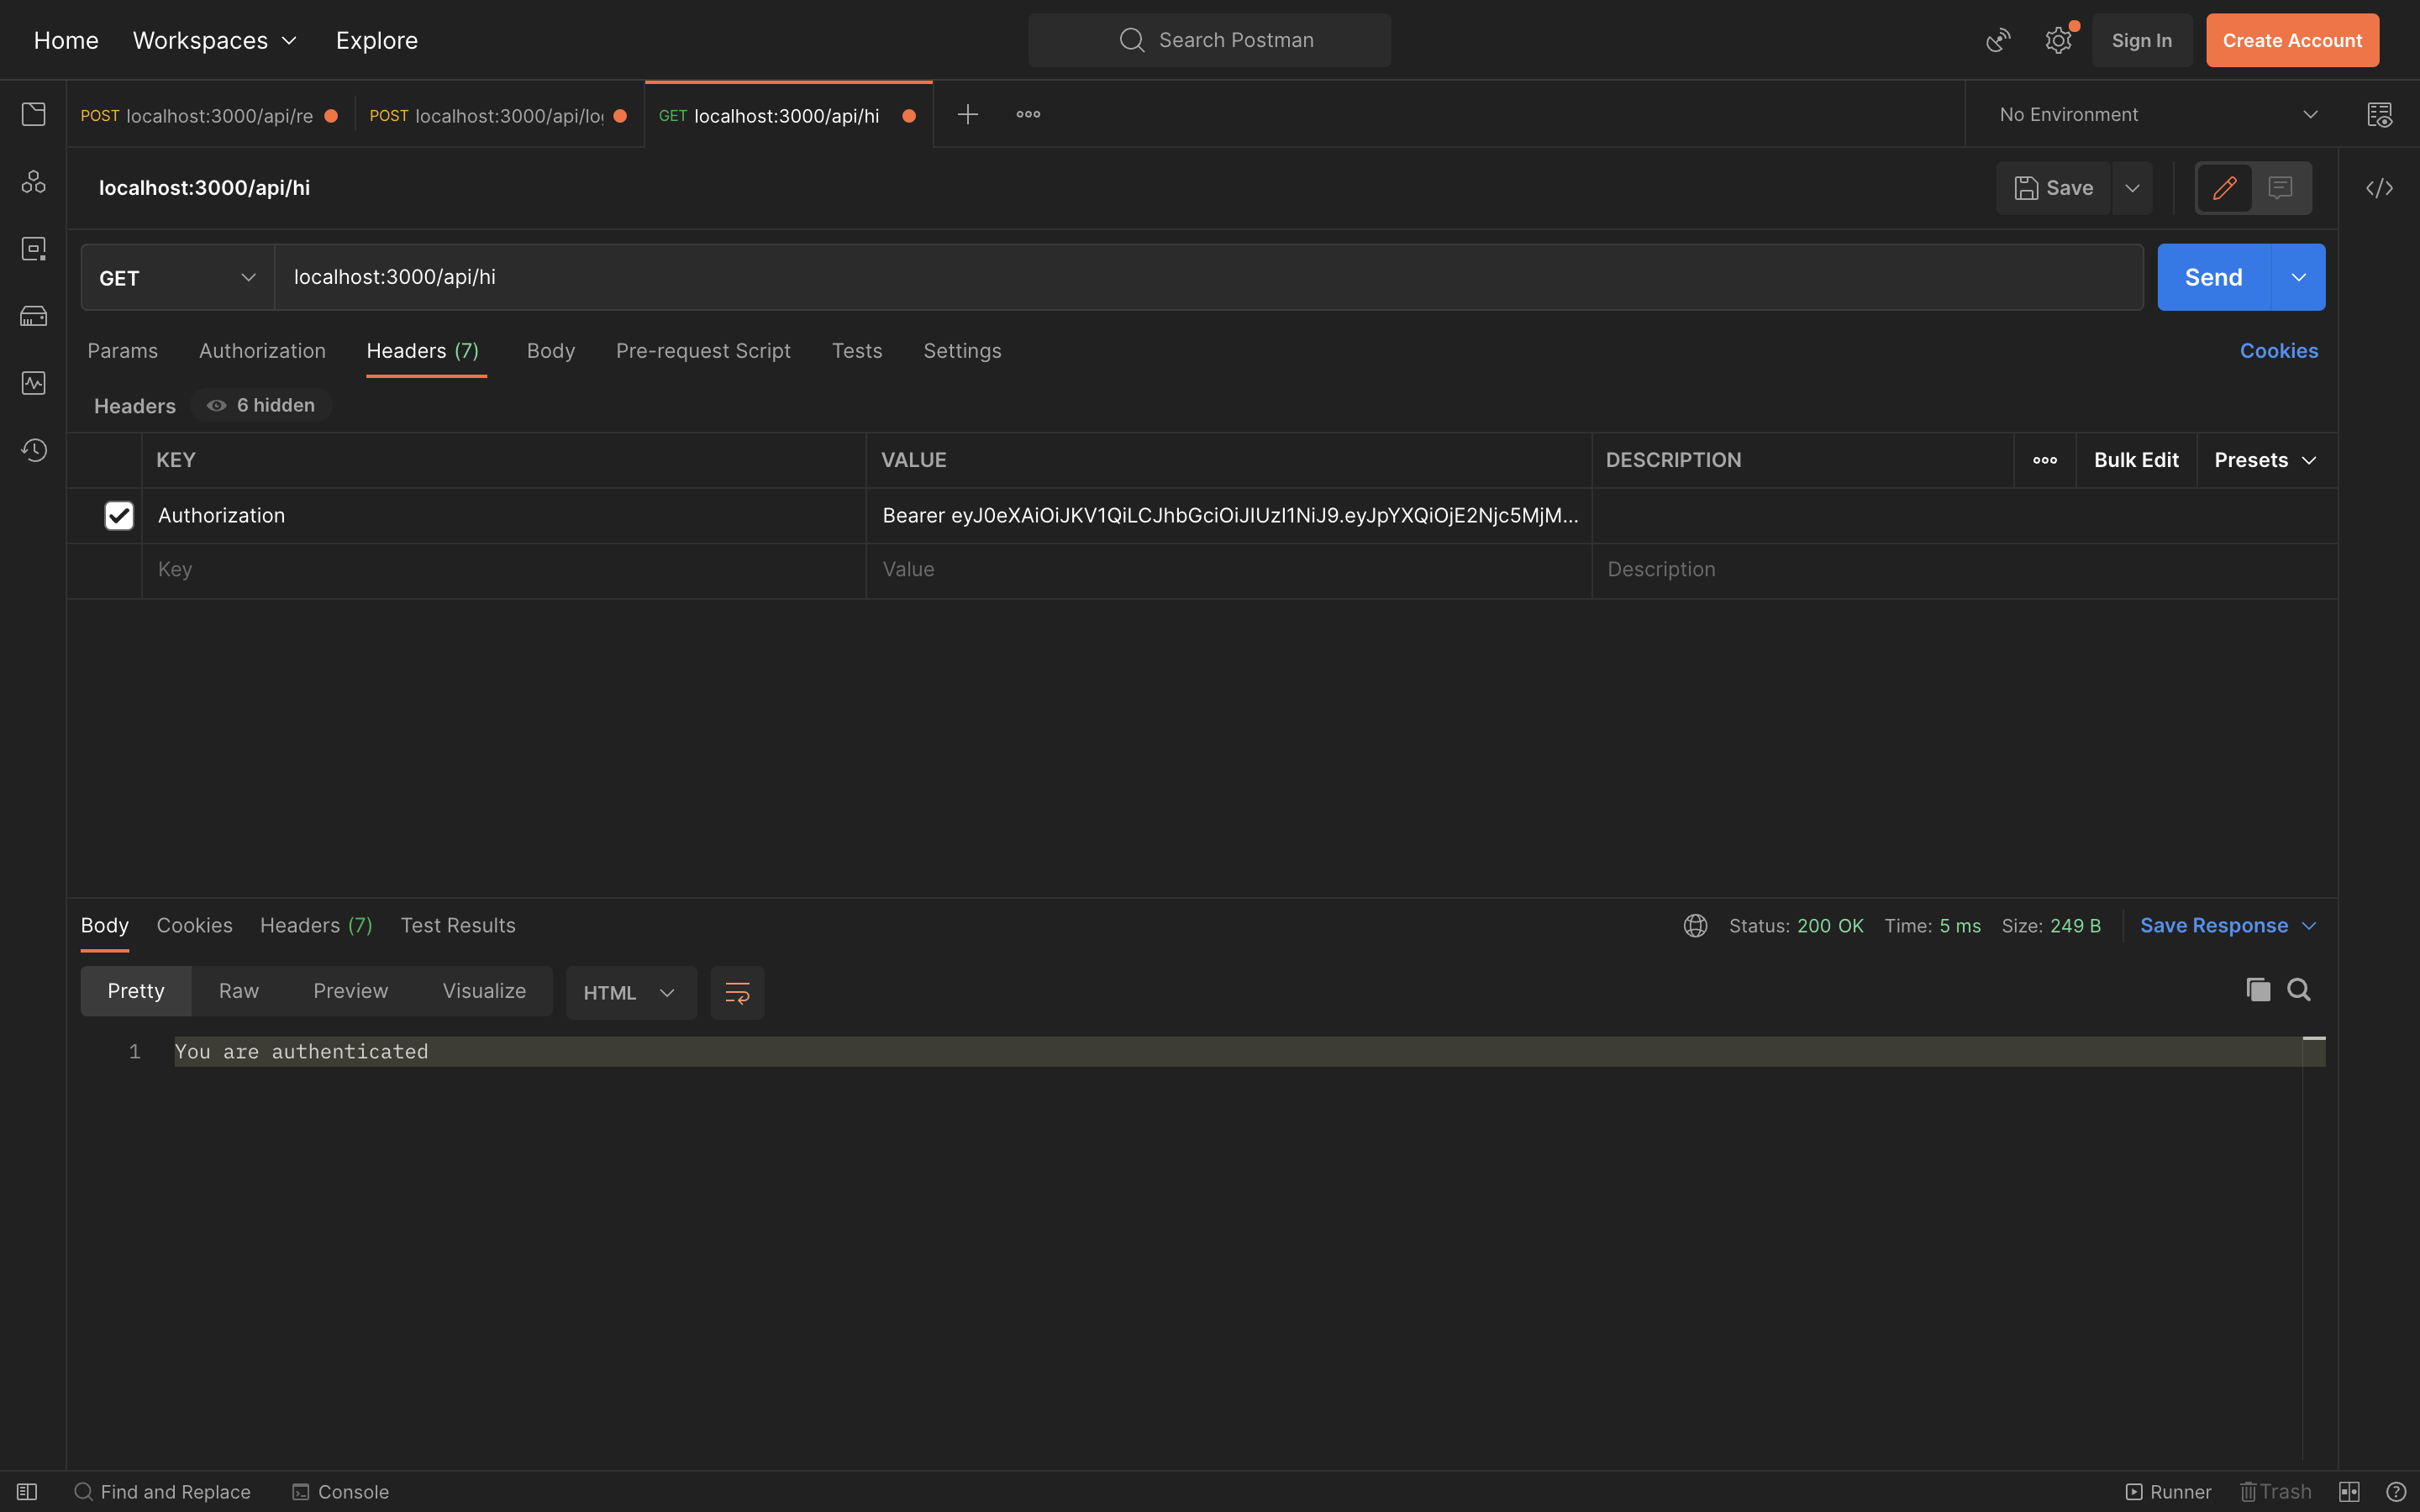The image size is (2420, 1512).
Task: Click the Search Postman field
Action: click(x=1209, y=40)
